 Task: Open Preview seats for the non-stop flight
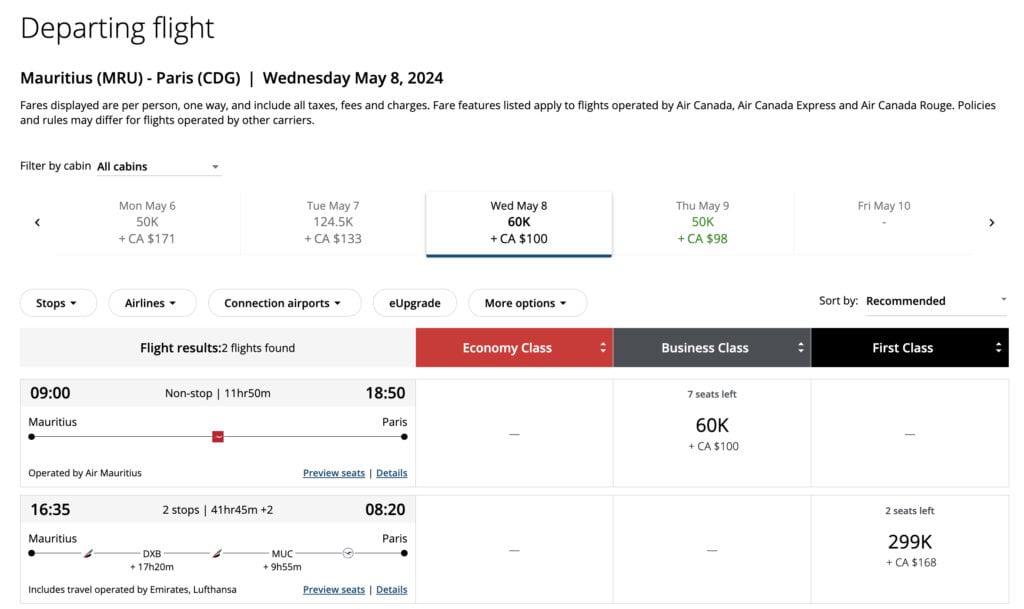[x=333, y=472]
